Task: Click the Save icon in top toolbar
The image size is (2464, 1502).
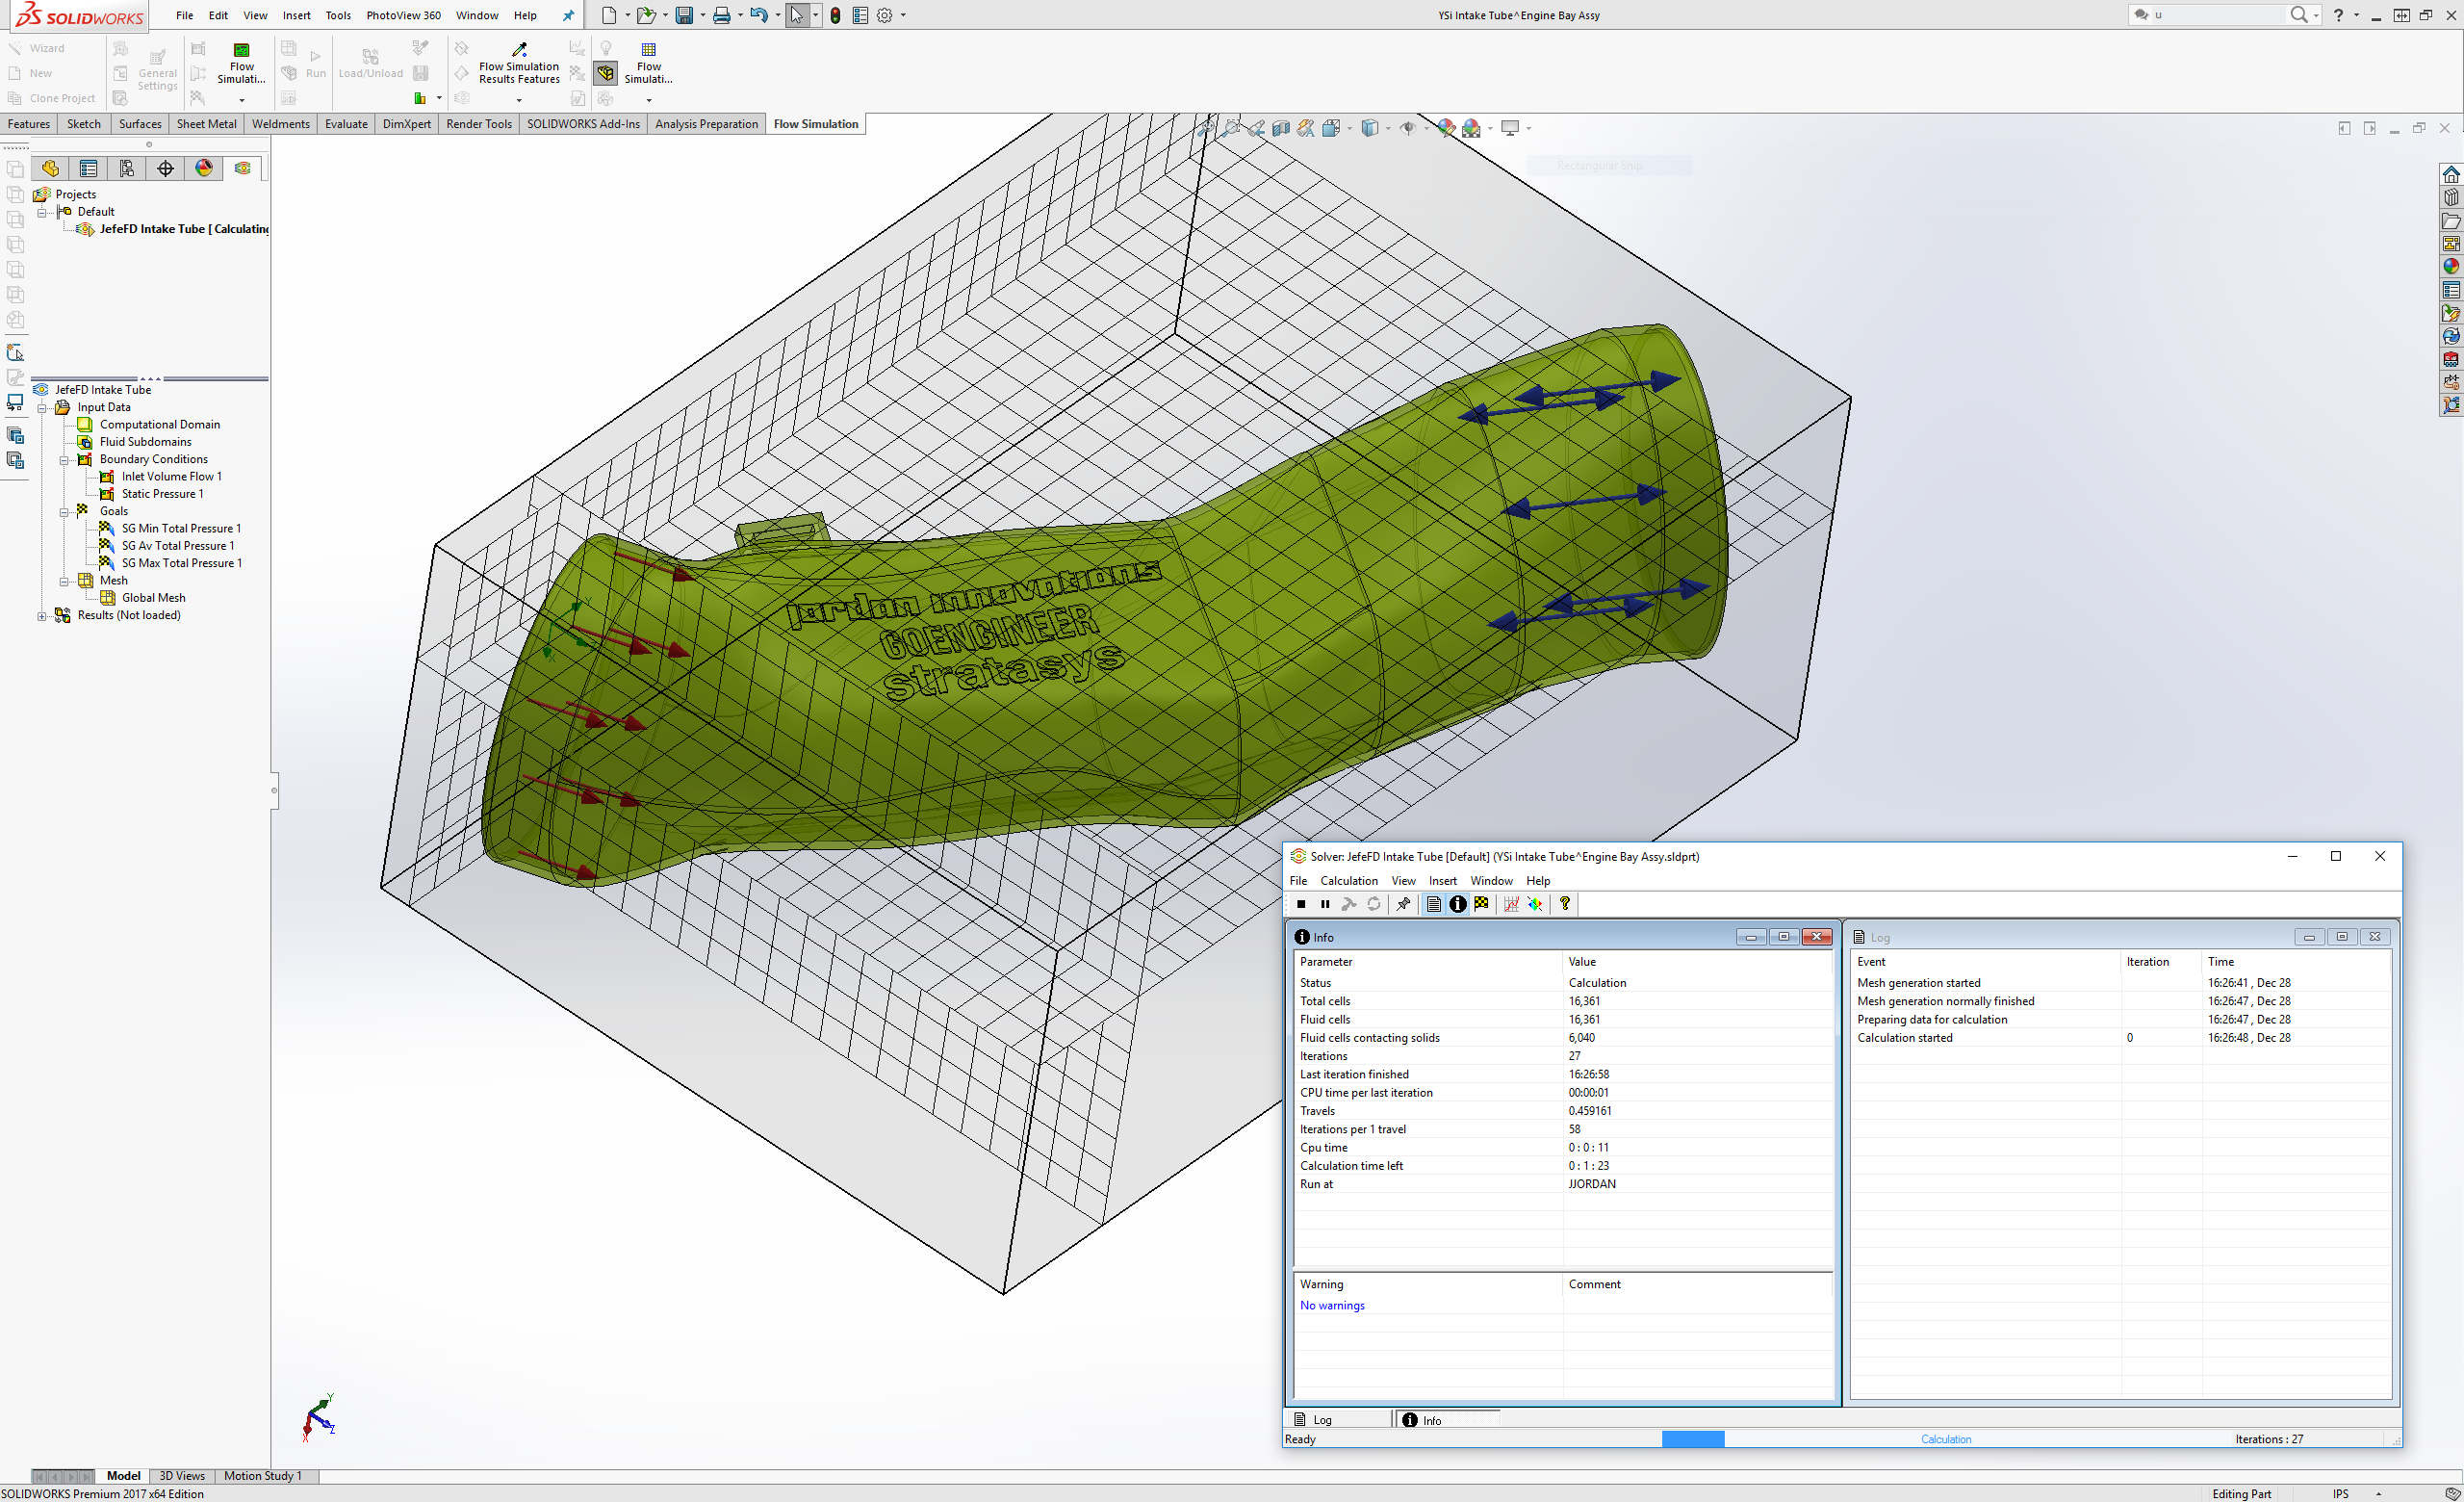Action: [x=684, y=15]
